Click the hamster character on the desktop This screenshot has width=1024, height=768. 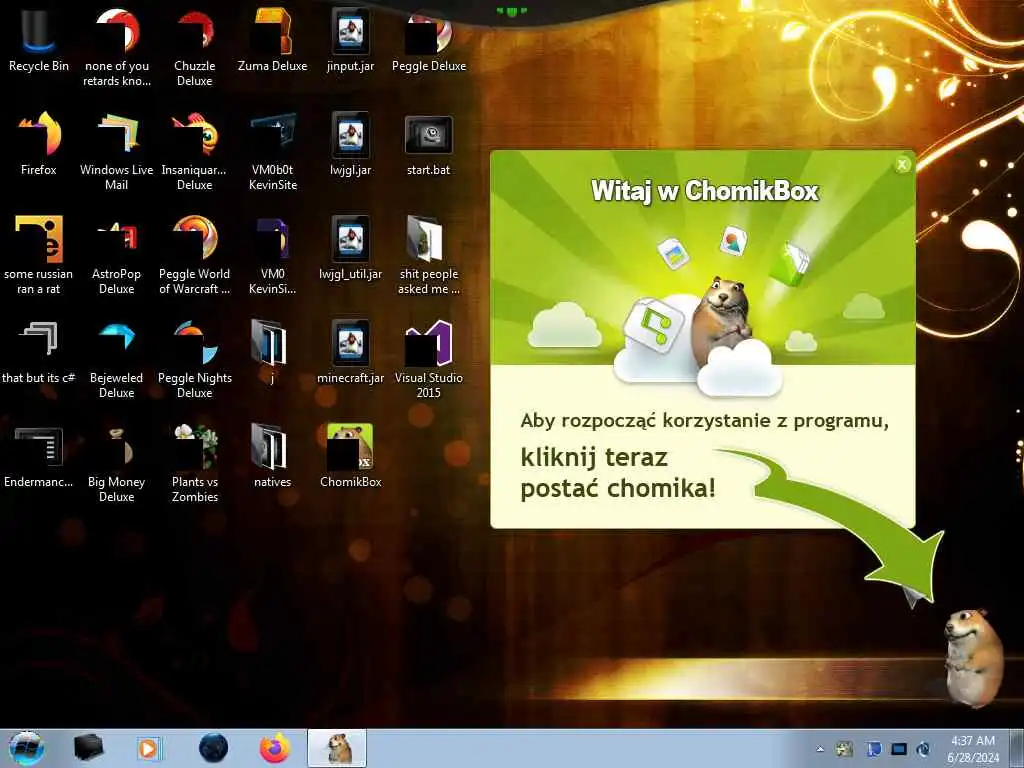(x=974, y=658)
